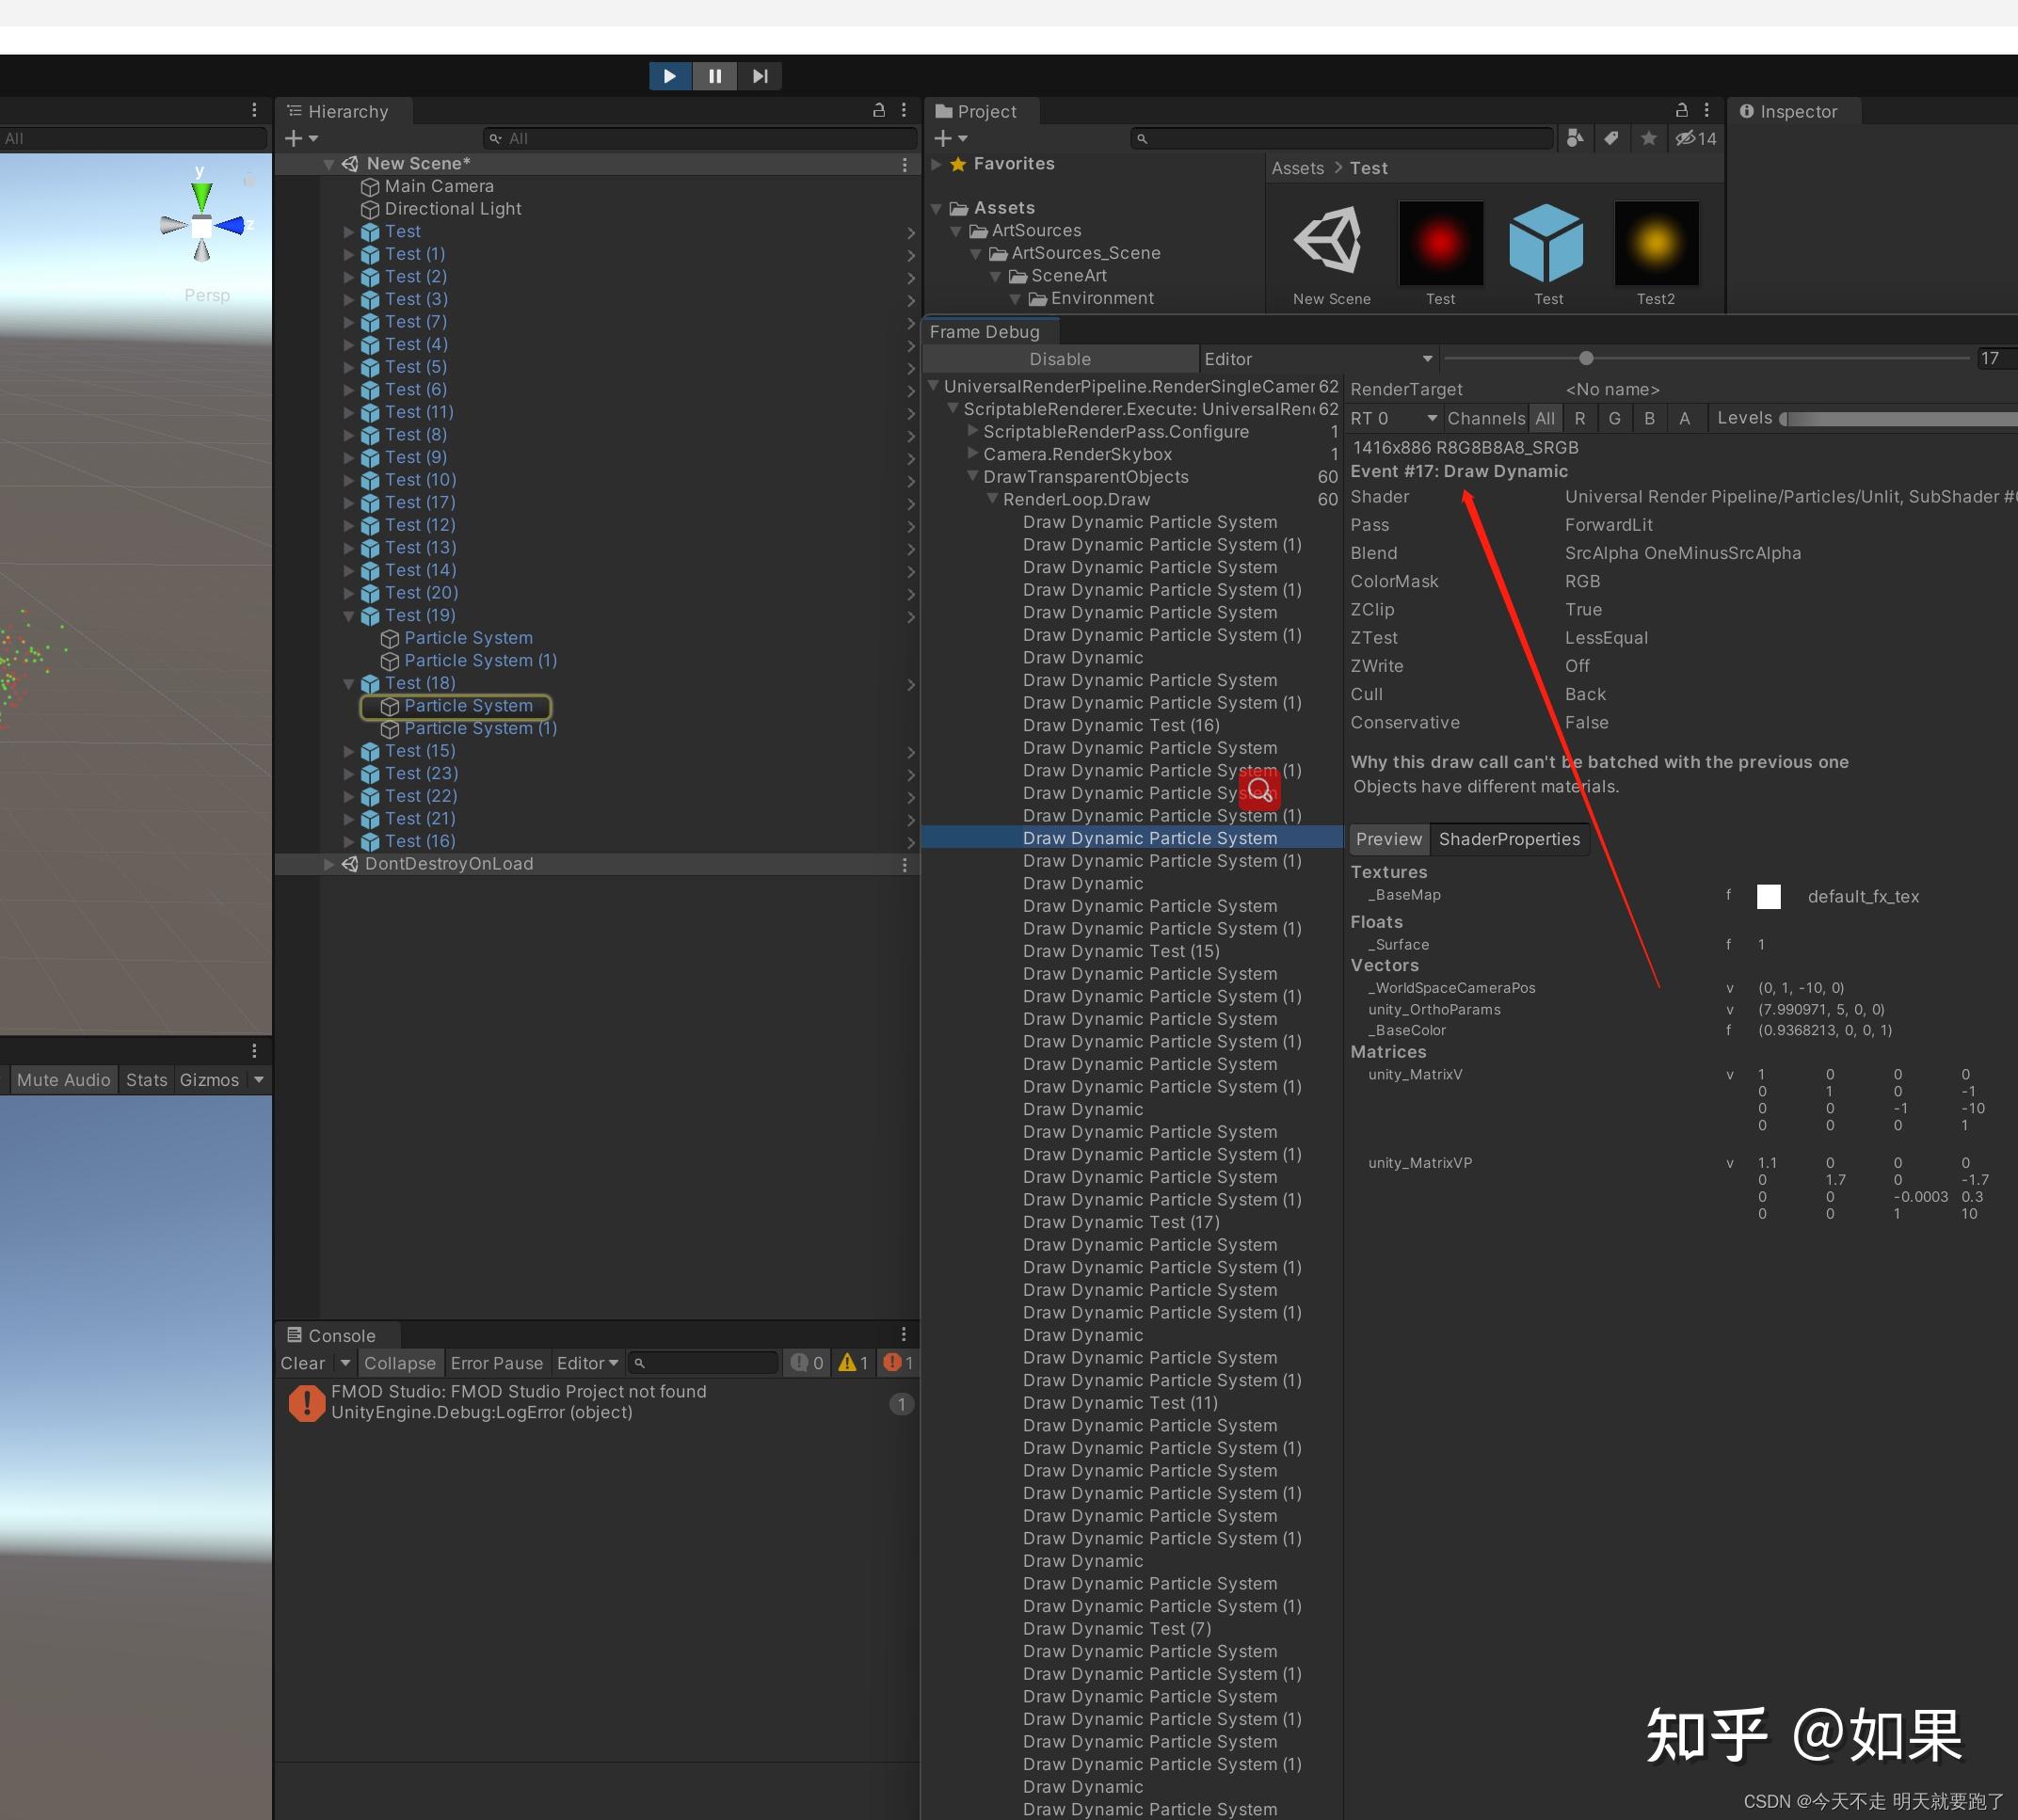Click the Play button in the toolbar
This screenshot has height=1820, width=2018.
[670, 76]
